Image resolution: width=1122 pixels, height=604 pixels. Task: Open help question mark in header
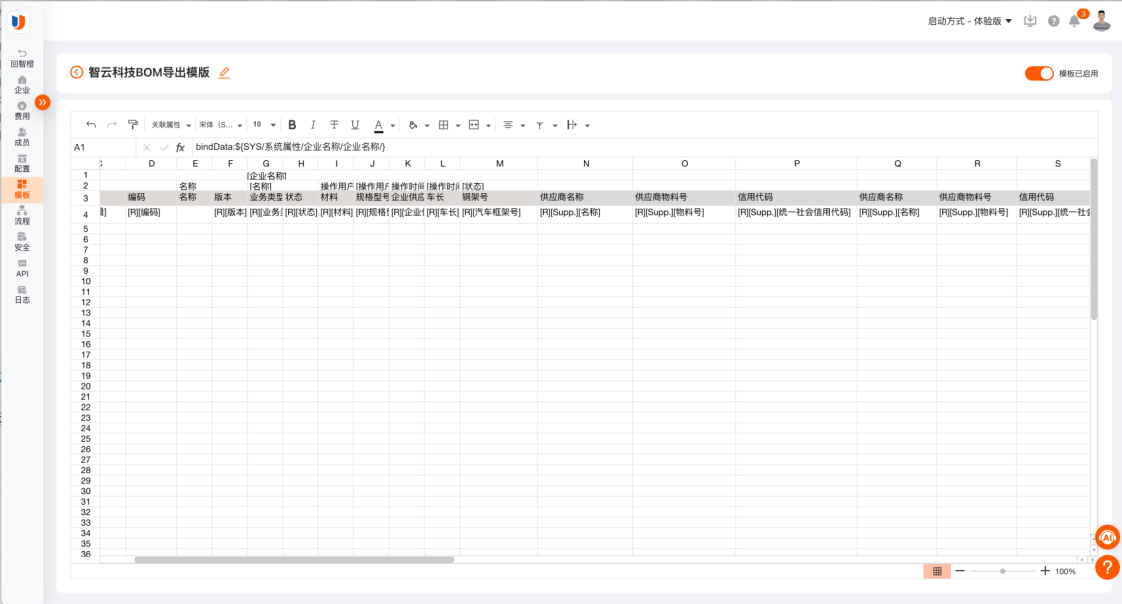point(1053,21)
